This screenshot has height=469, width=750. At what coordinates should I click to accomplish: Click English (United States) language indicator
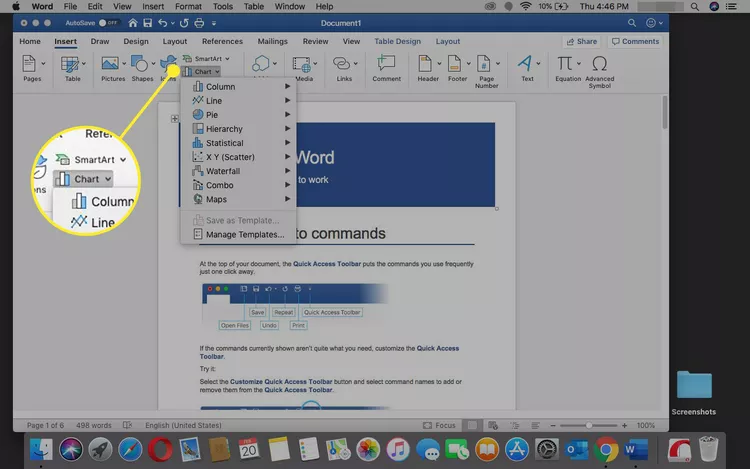click(x=183, y=425)
